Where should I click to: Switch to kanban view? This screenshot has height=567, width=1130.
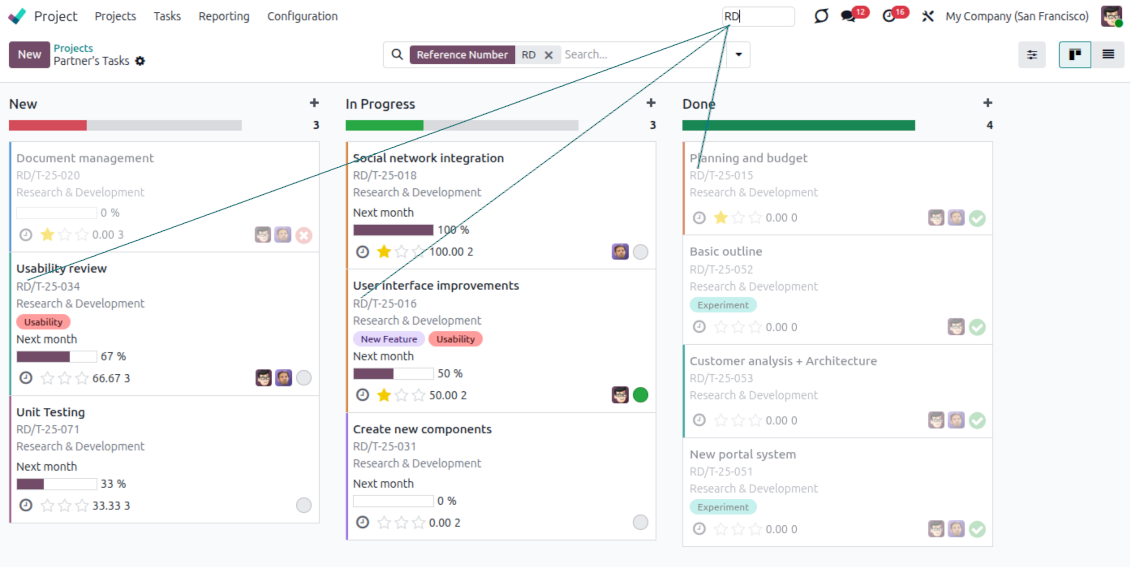pyautogui.click(x=1075, y=54)
